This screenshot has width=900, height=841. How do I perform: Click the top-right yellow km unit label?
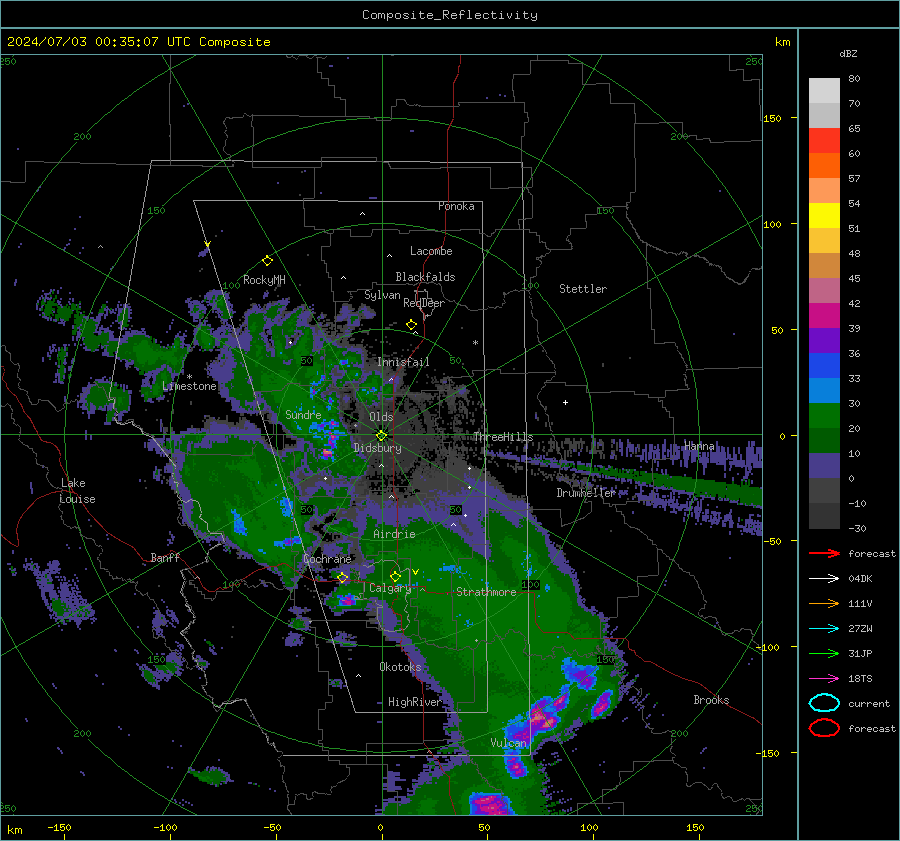(x=782, y=42)
